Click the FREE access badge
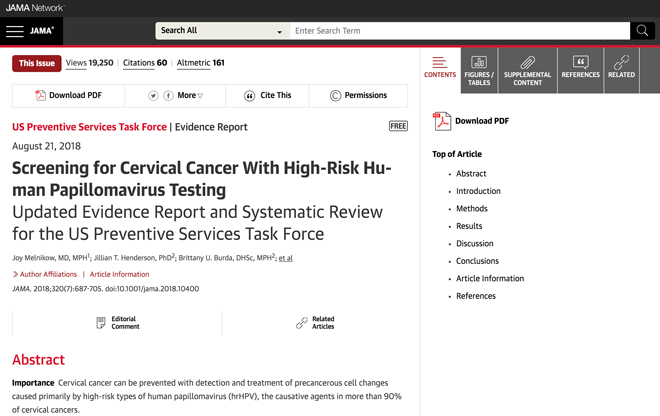This screenshot has height=416, width=660. coord(398,126)
